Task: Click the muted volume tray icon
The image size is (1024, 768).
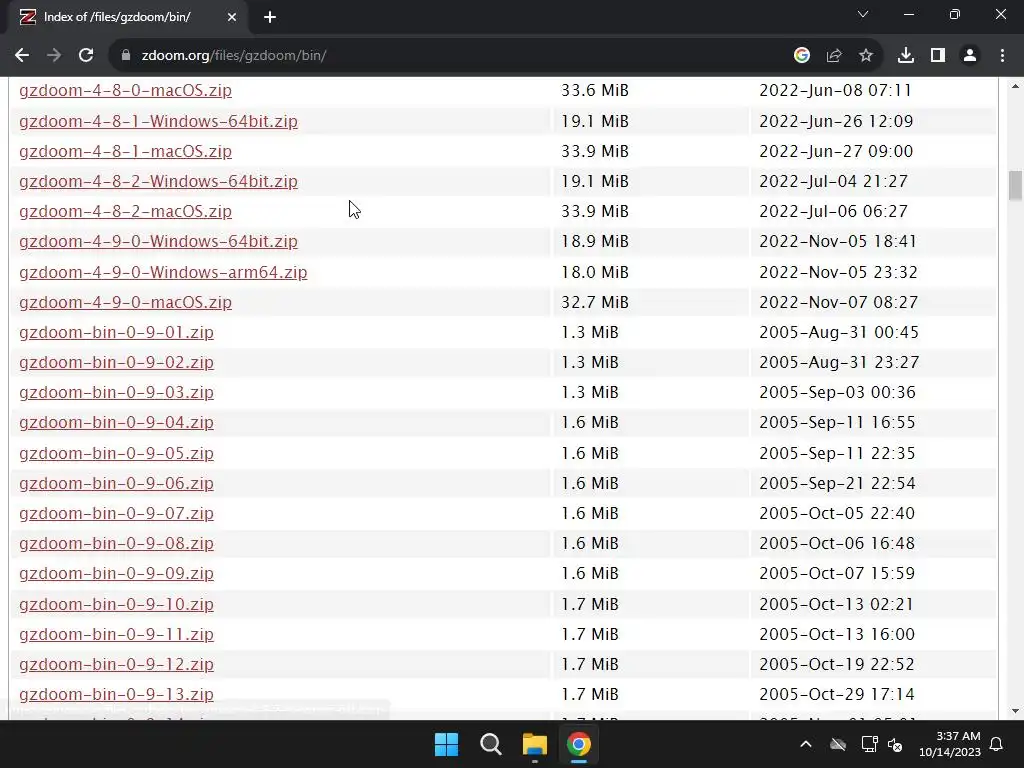Action: [x=895, y=744]
